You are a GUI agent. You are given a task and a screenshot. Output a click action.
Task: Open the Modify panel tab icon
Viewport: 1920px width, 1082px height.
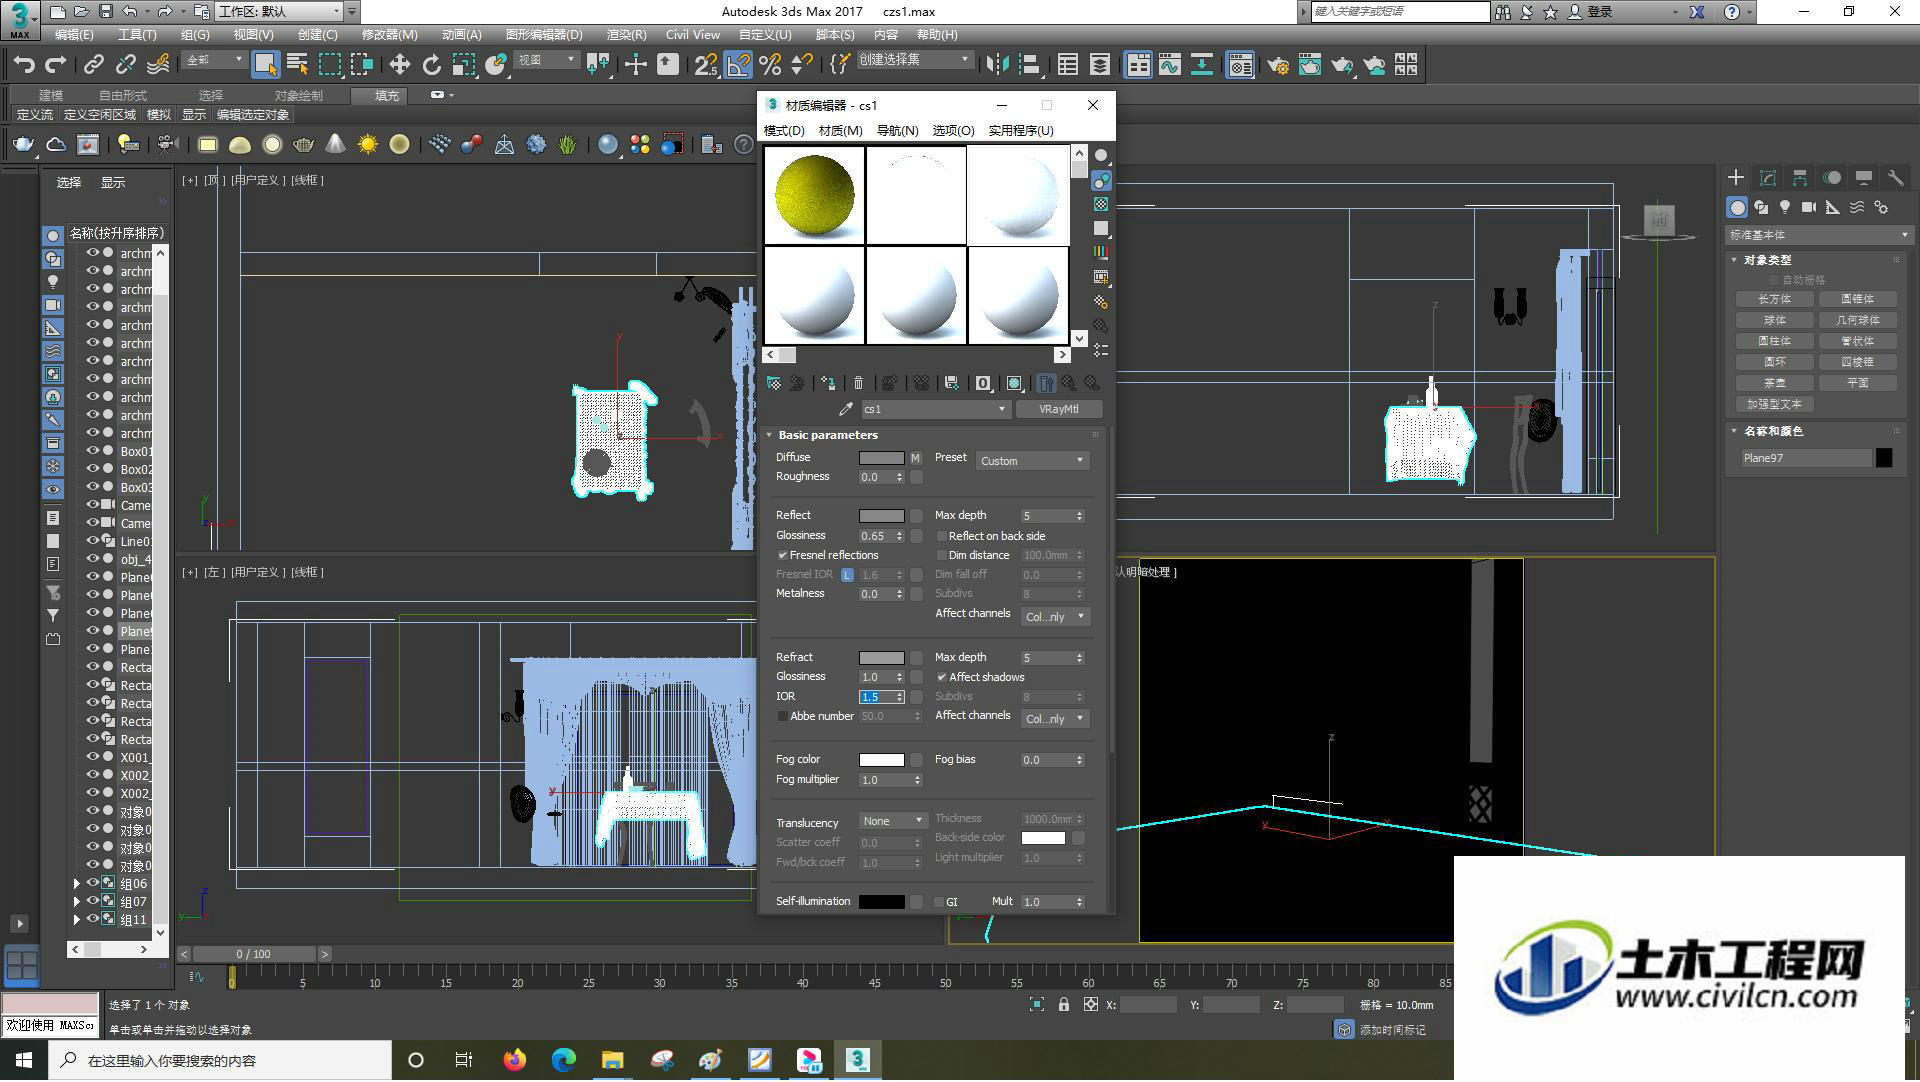1768,178
